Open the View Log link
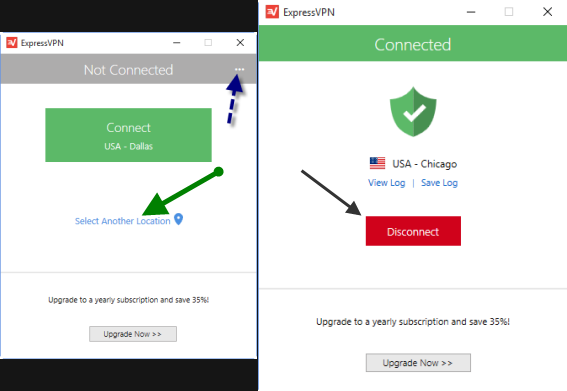Viewport: 567px width, 391px height. coord(387,183)
